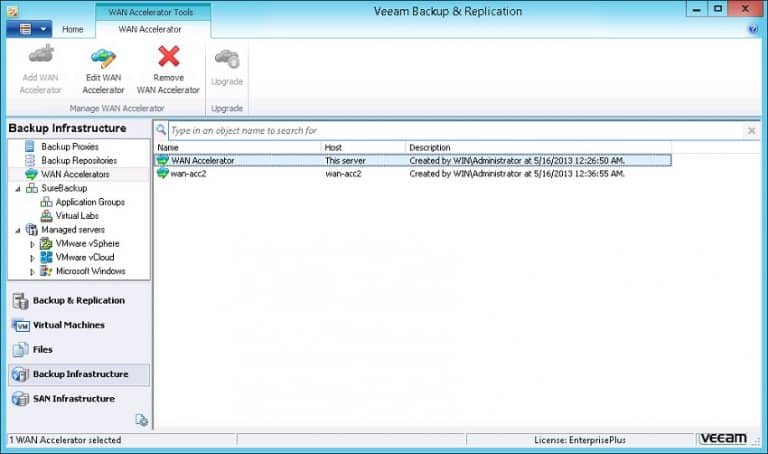Click the Backup Repositories tree icon
768x454 pixels.
[30, 160]
